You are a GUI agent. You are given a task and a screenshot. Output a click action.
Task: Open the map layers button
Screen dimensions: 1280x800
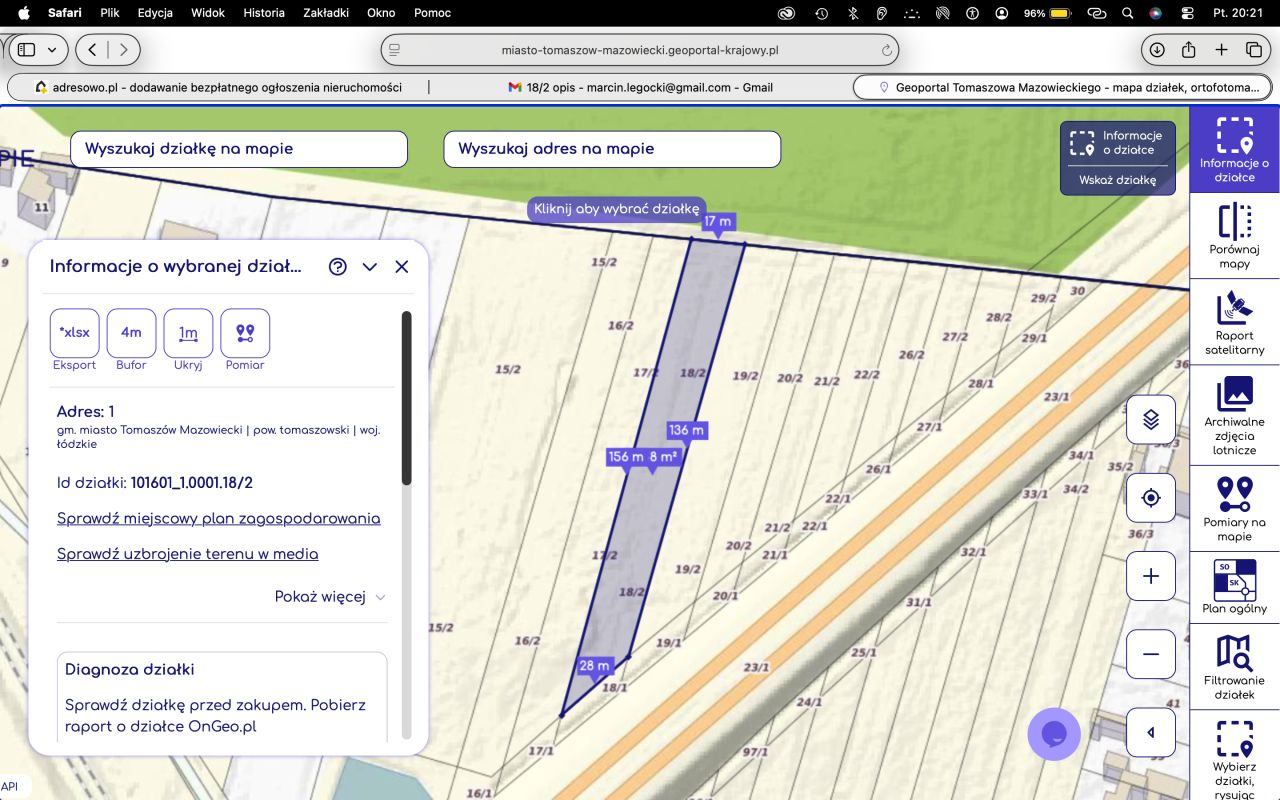click(1151, 419)
